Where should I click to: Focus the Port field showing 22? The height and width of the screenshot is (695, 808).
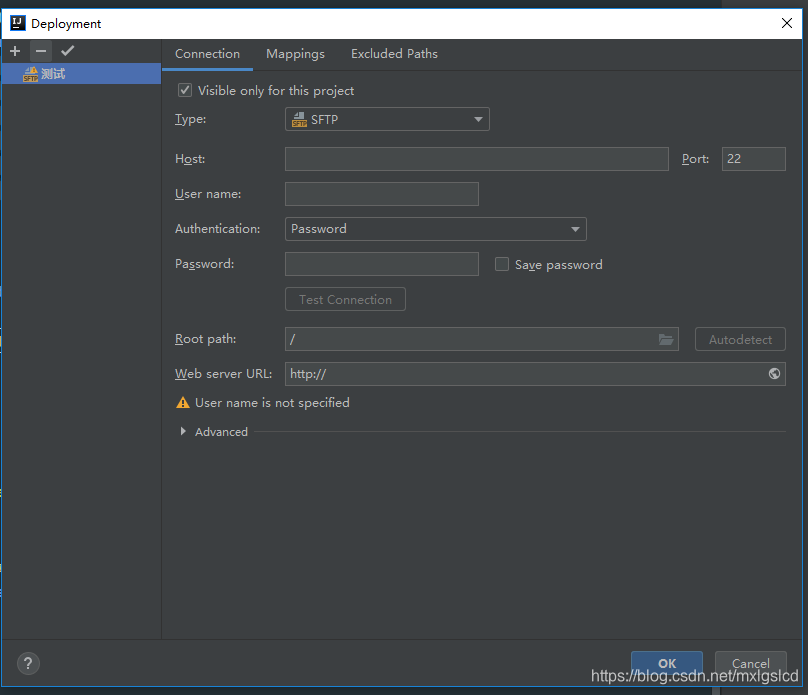(x=753, y=159)
